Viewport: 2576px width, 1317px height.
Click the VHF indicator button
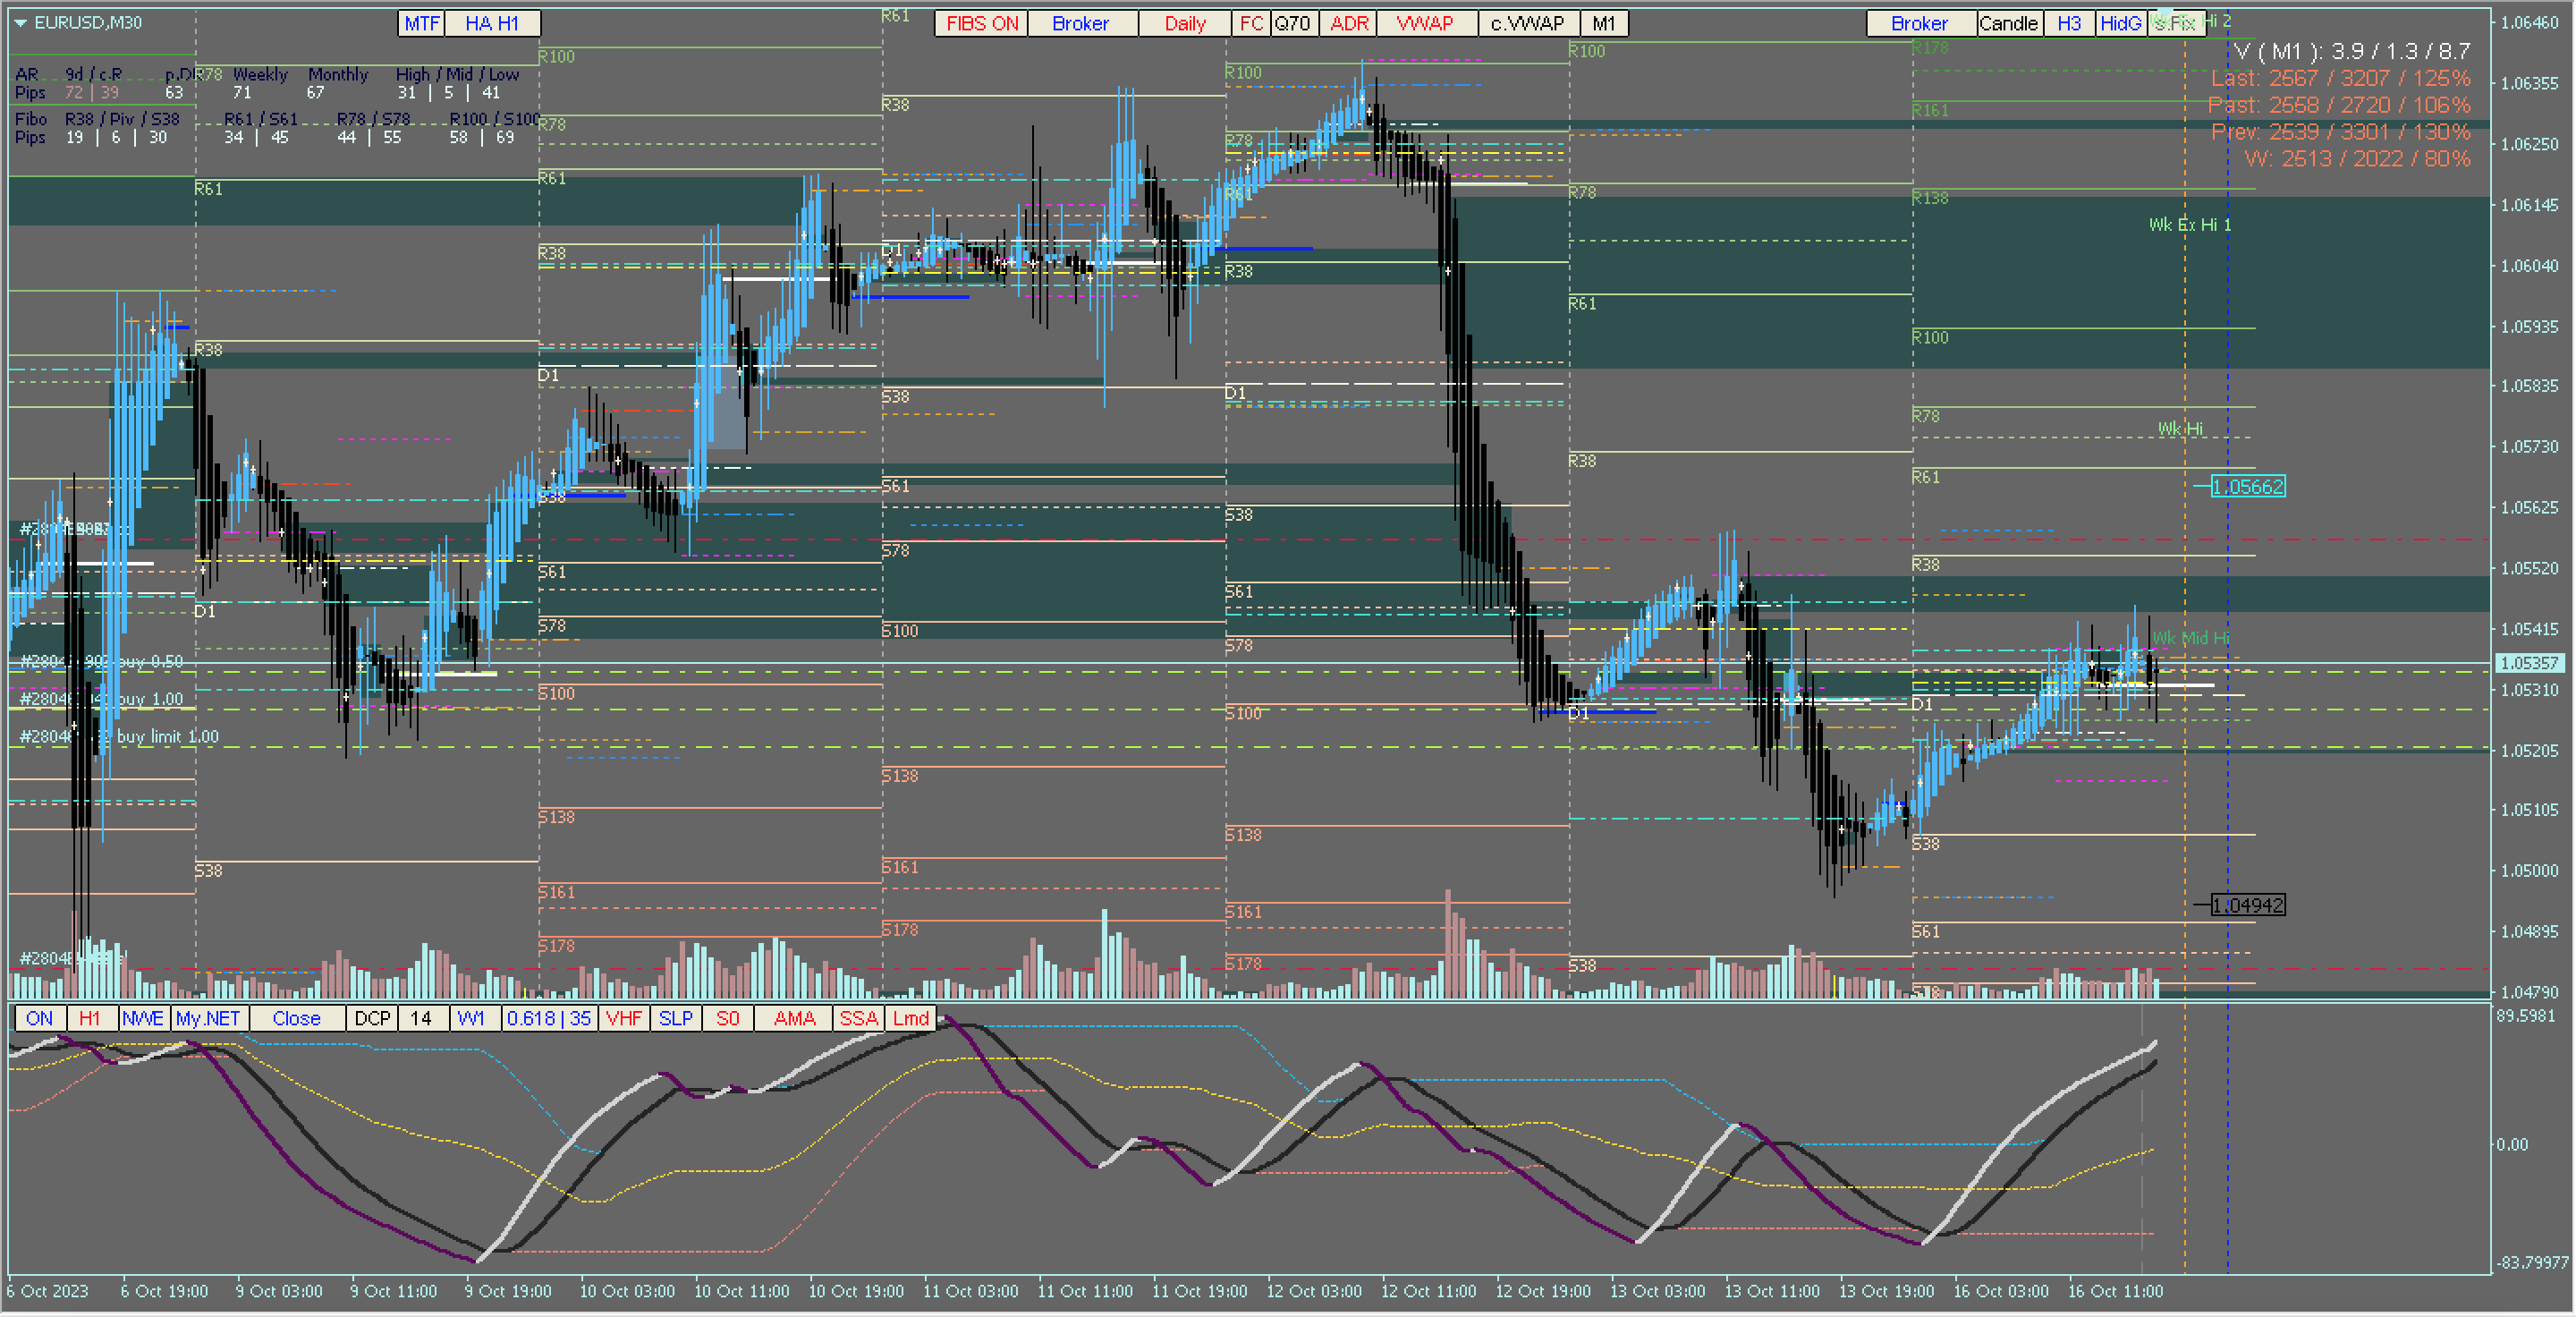click(x=623, y=1018)
